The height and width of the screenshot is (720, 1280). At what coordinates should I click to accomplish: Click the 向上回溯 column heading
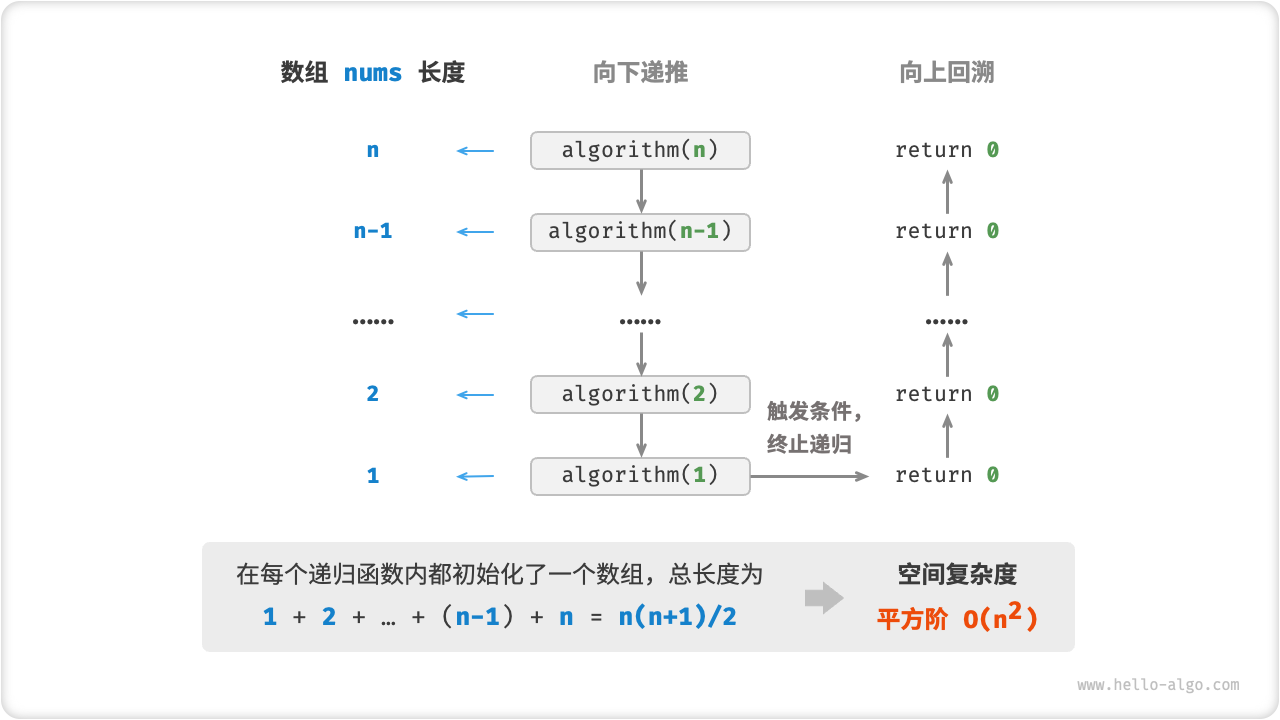pos(947,72)
